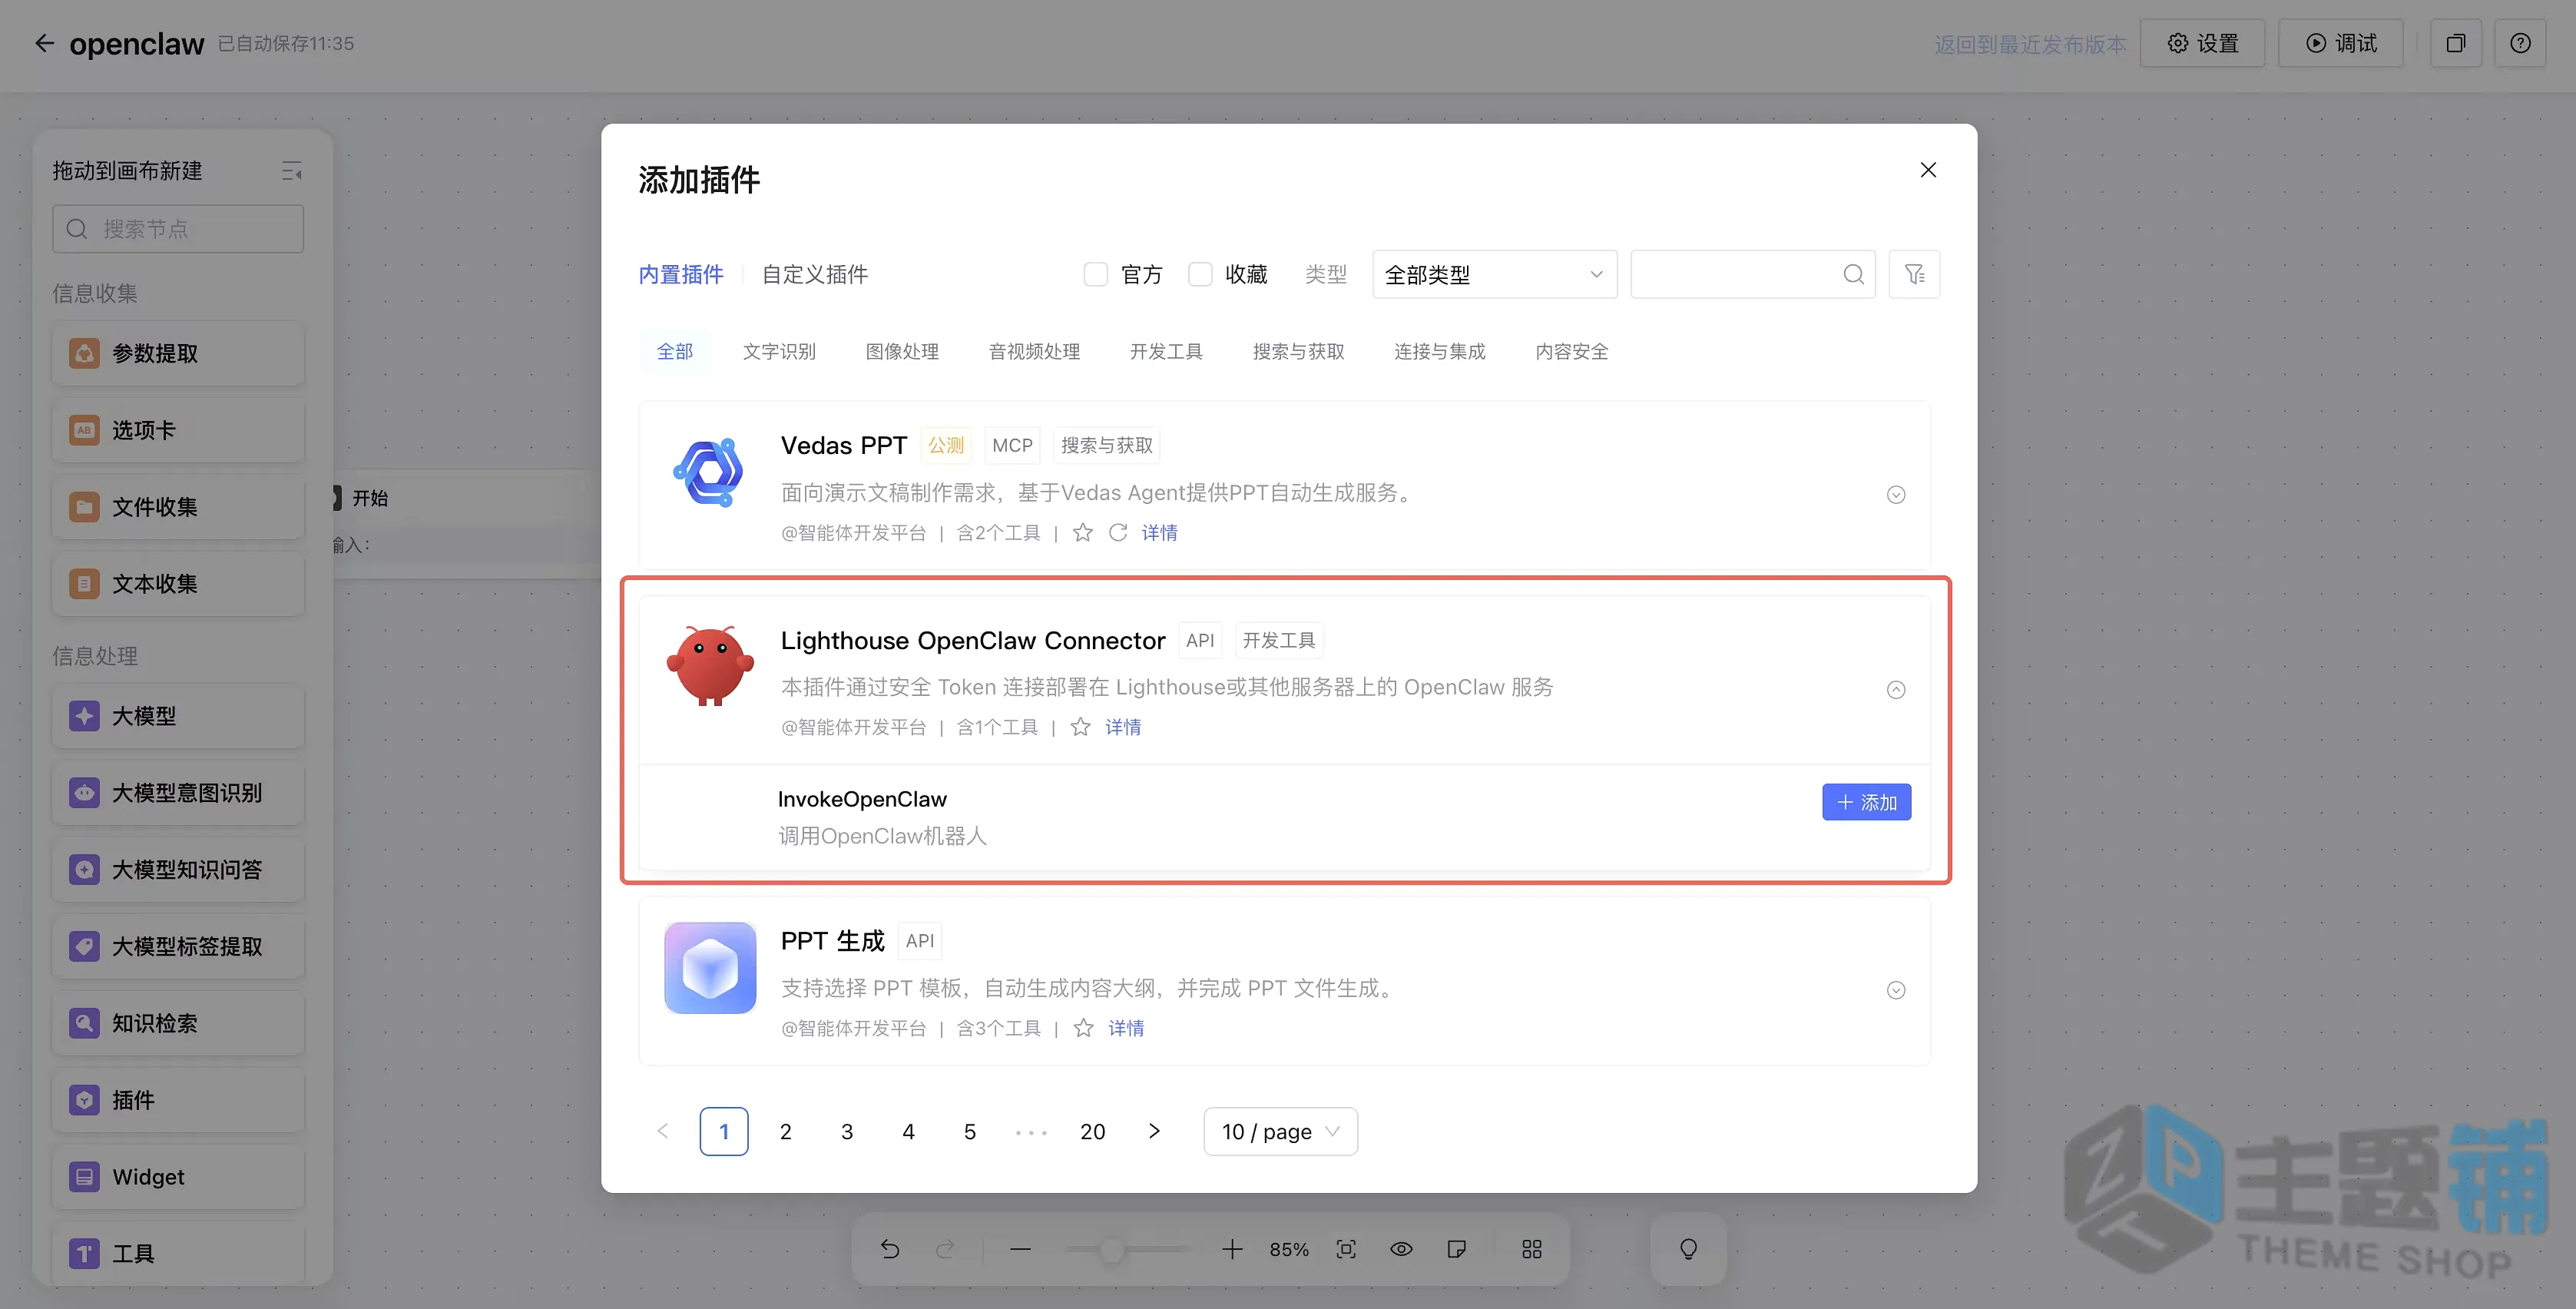Fit canvas to view icon

[1346, 1249]
